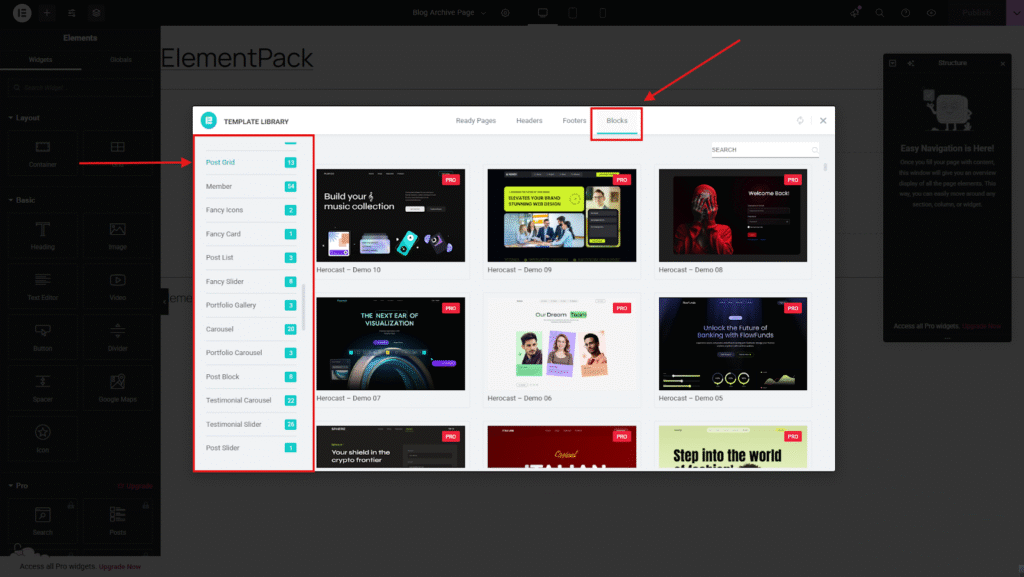Viewport: 1024px width, 577px height.
Task: Collapse the Pro widgets section
Action: pos(18,486)
